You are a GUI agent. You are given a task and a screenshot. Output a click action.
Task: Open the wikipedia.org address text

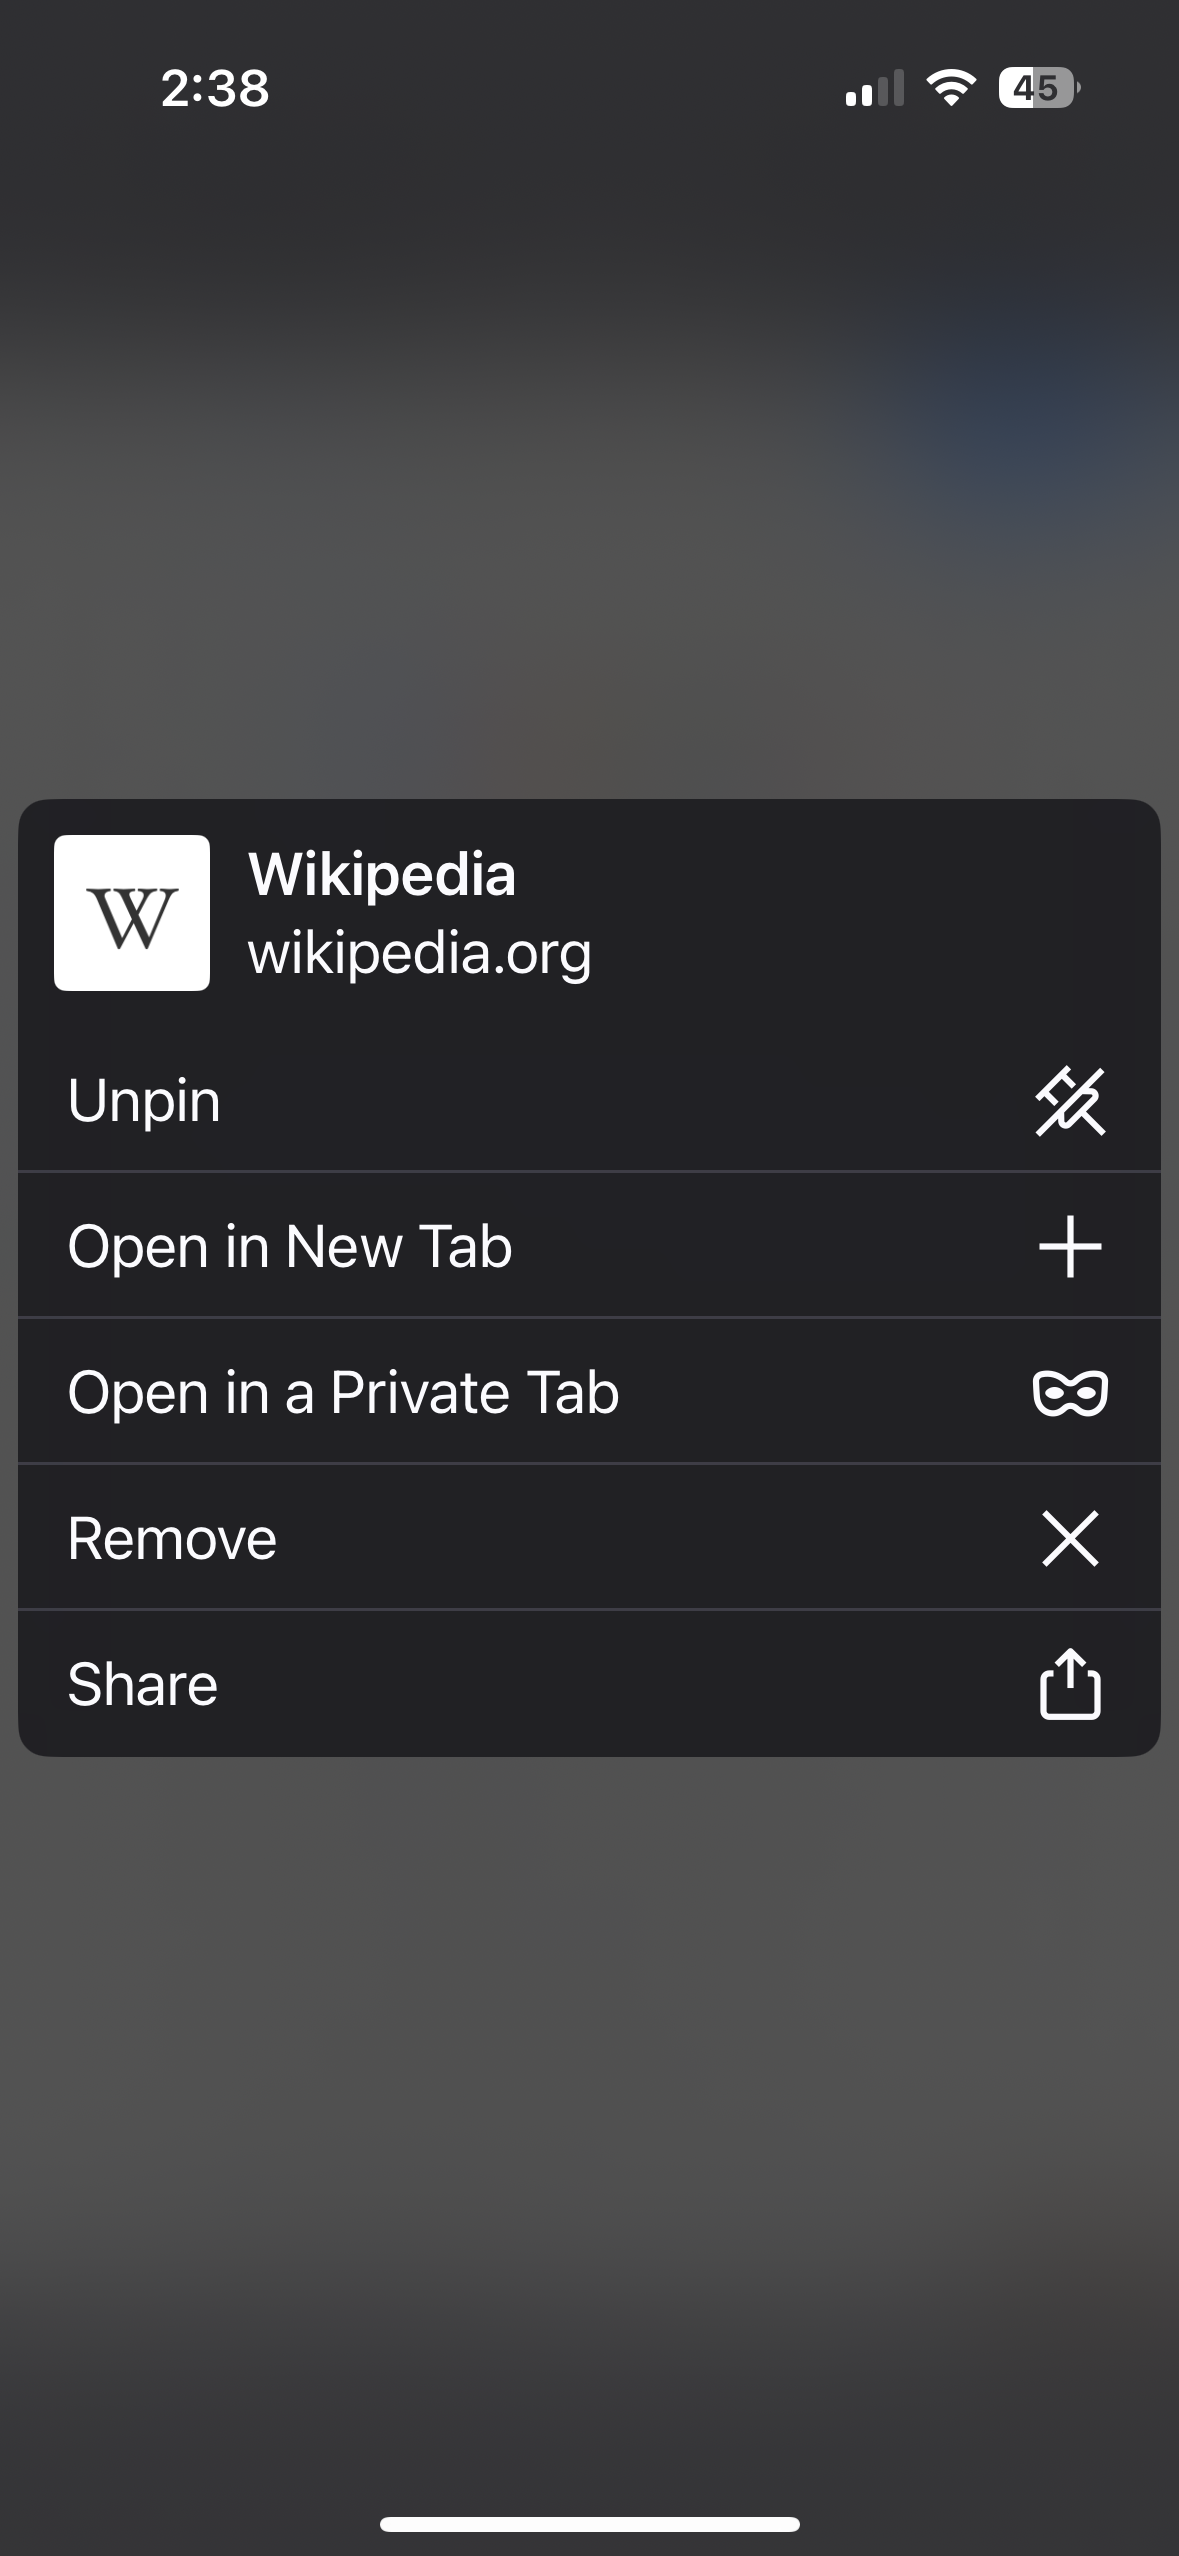tap(420, 953)
